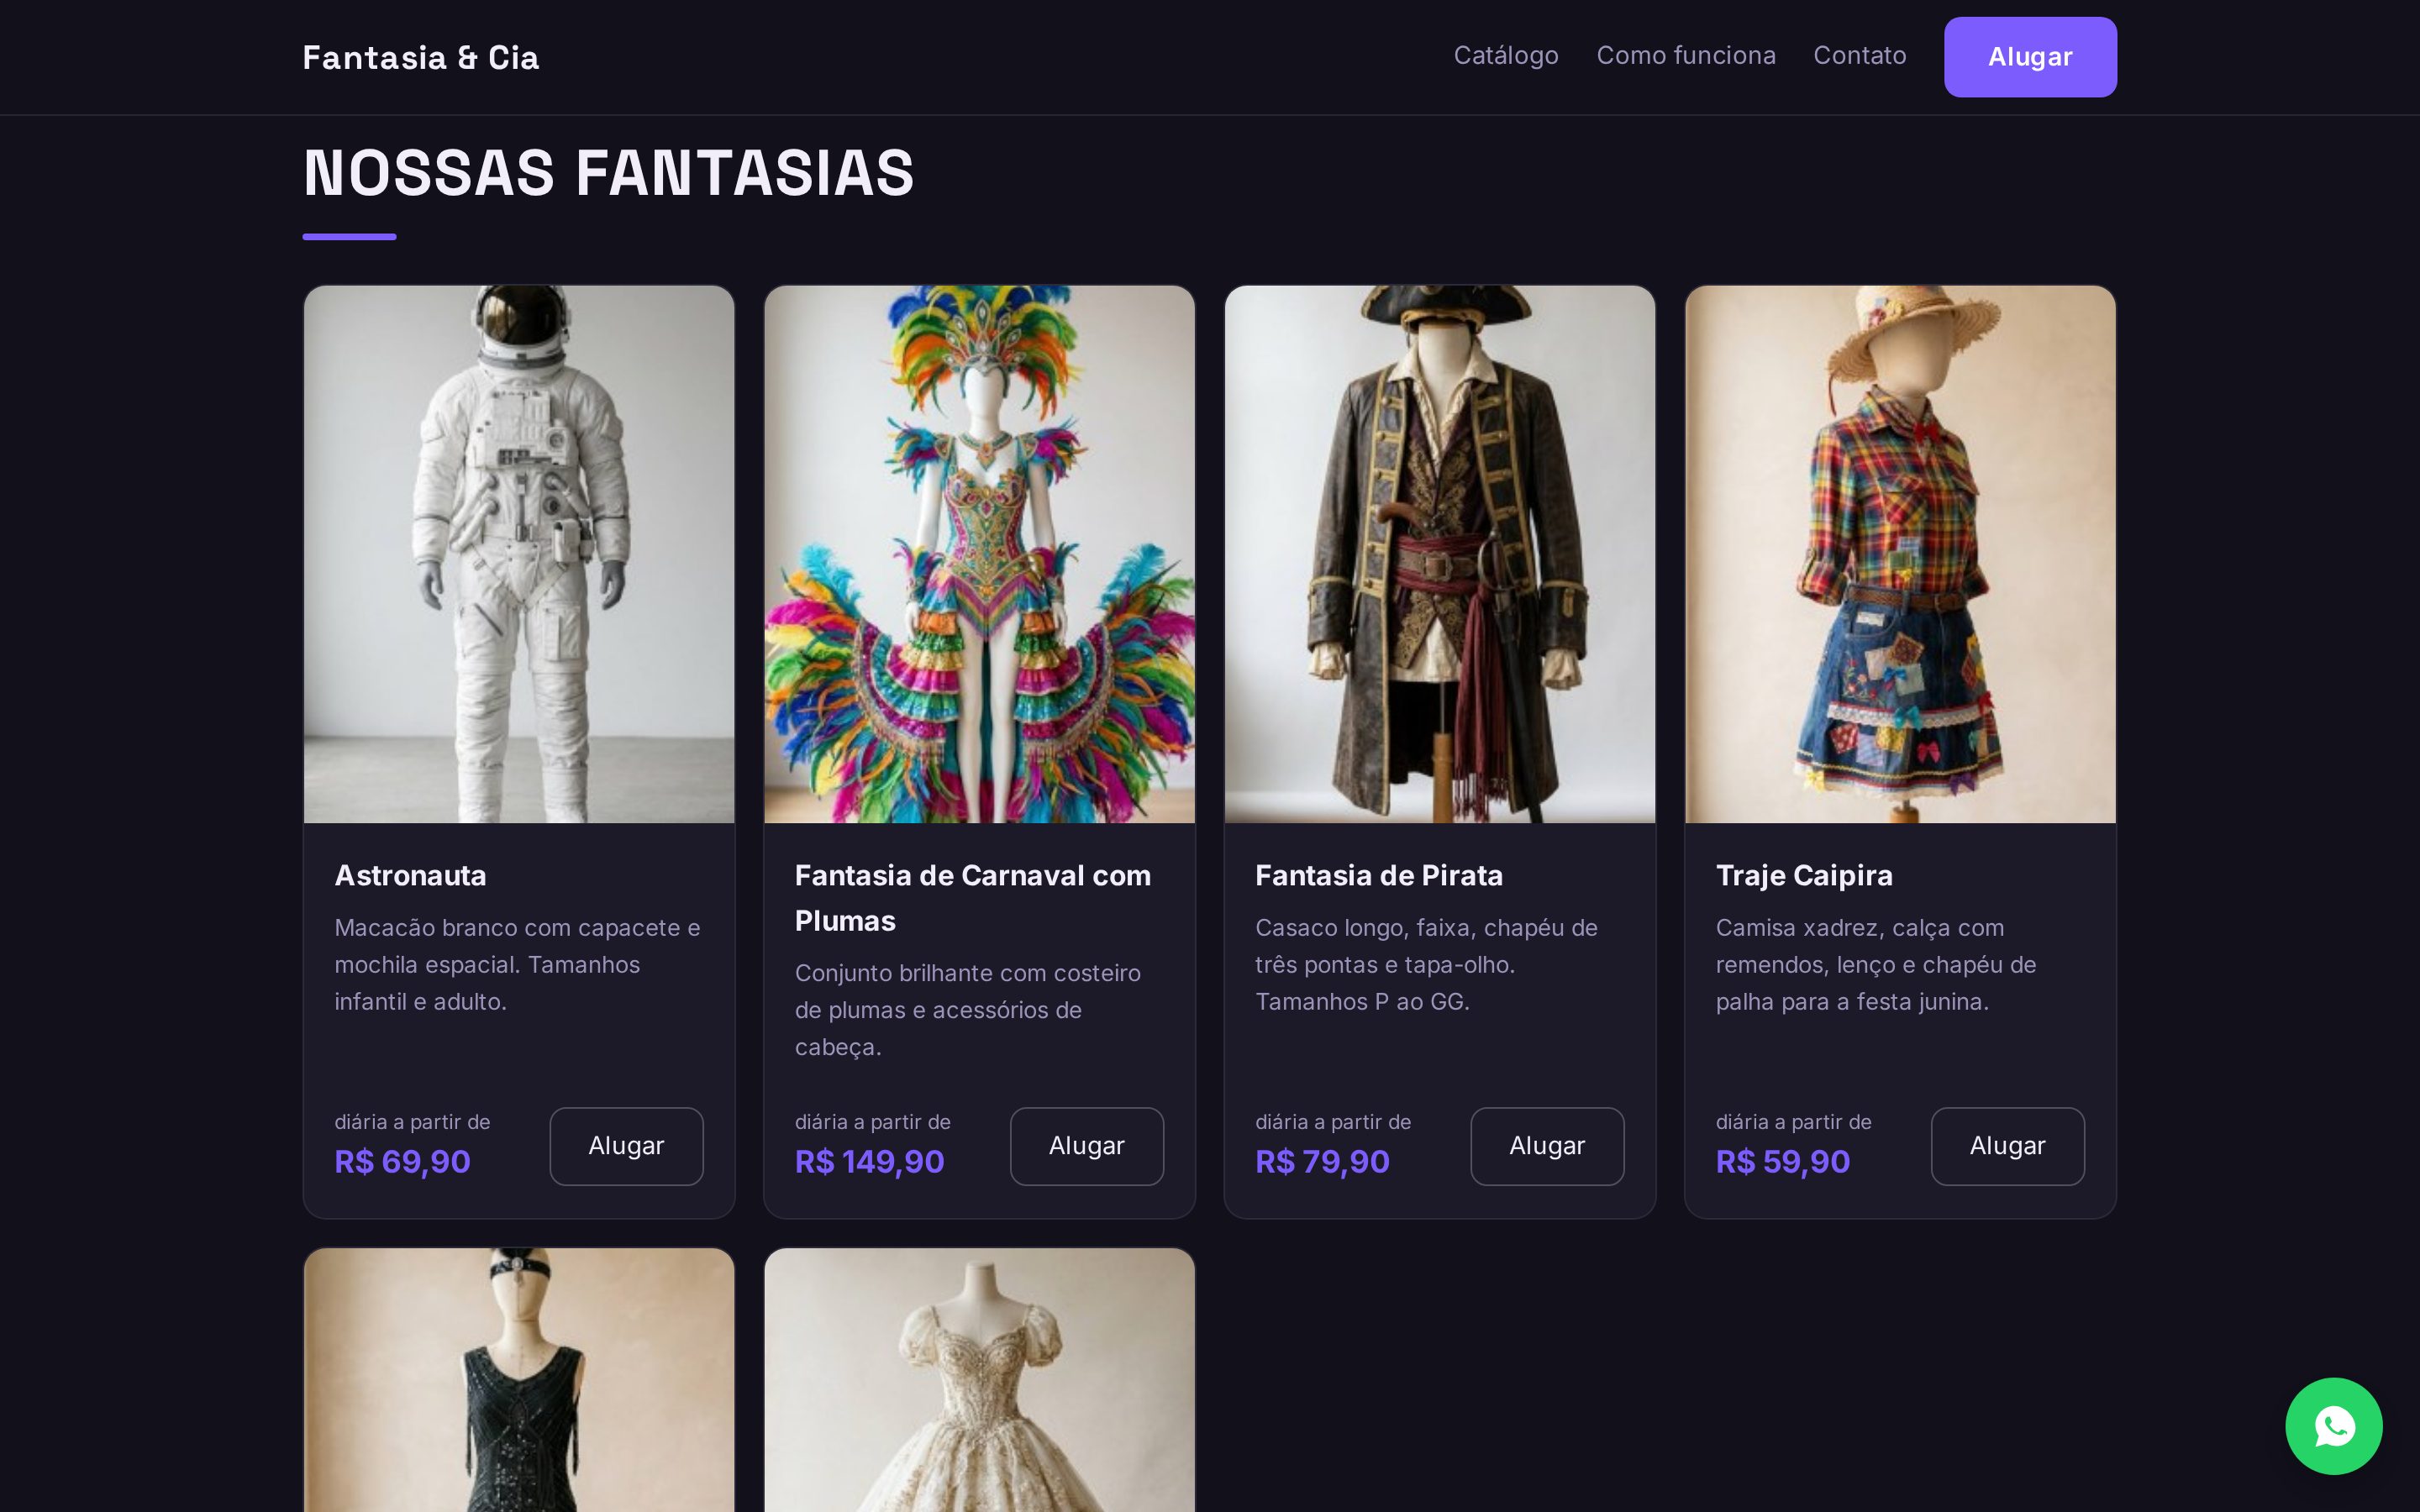The image size is (2420, 1512).
Task: Select the Traje Caipira title
Action: click(1804, 875)
